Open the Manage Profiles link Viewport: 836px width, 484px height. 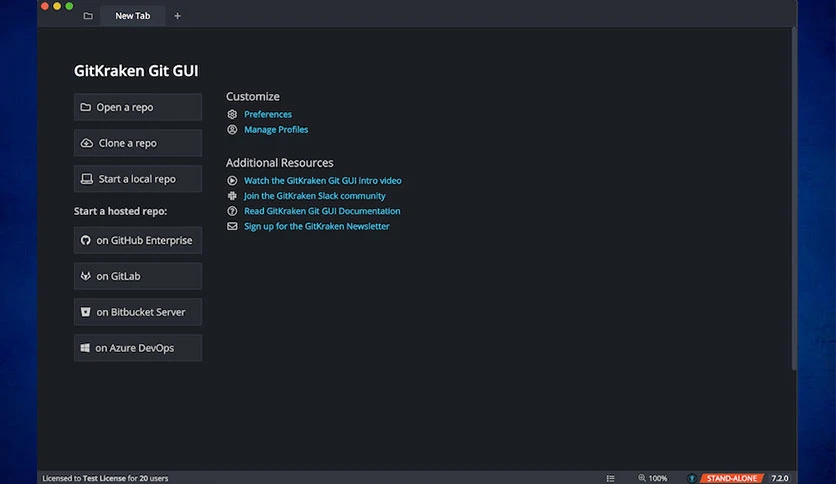[x=276, y=130]
